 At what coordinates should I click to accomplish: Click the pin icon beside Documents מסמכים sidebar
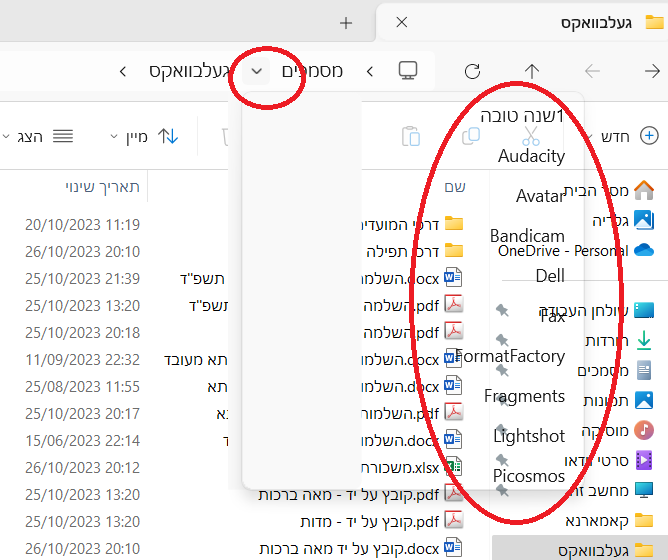click(502, 370)
